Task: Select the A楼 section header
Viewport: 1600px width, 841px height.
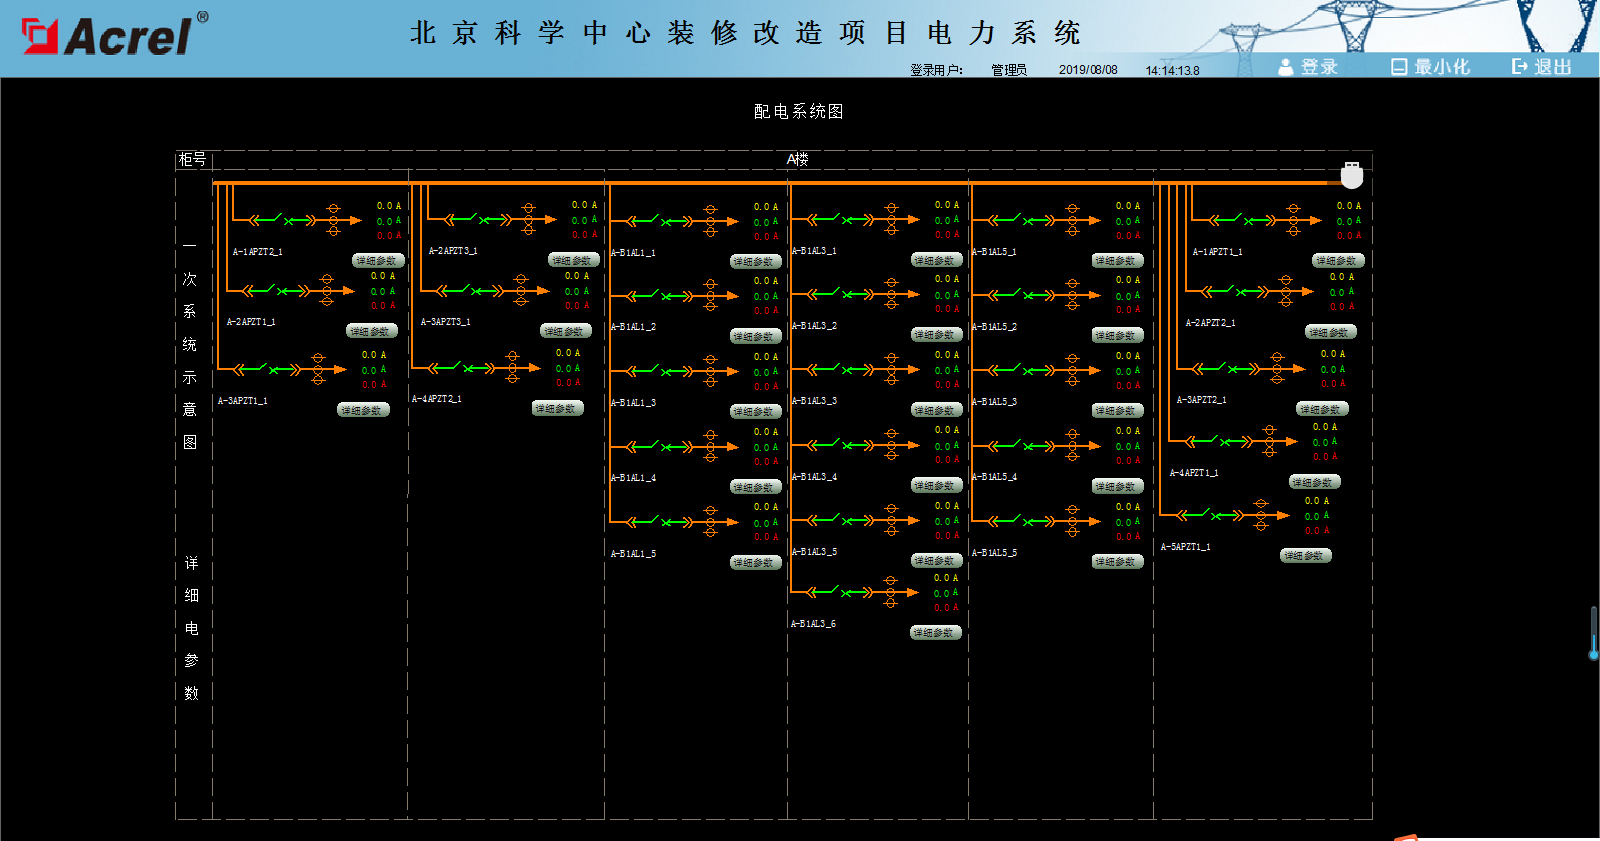Action: (796, 160)
